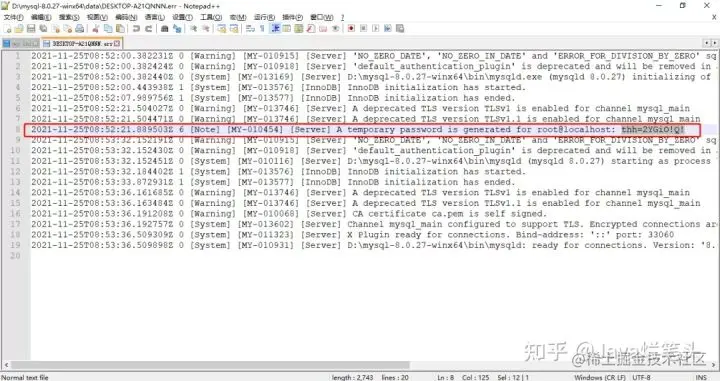Open the 视图(V) menu
The width and height of the screenshot is (720, 381).
97,17
